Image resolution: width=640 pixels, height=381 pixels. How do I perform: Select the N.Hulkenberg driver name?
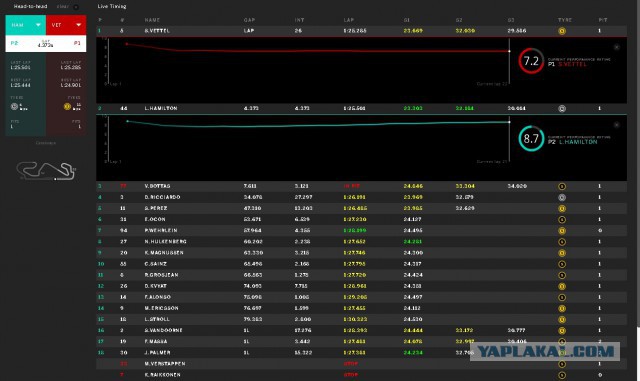165,241
